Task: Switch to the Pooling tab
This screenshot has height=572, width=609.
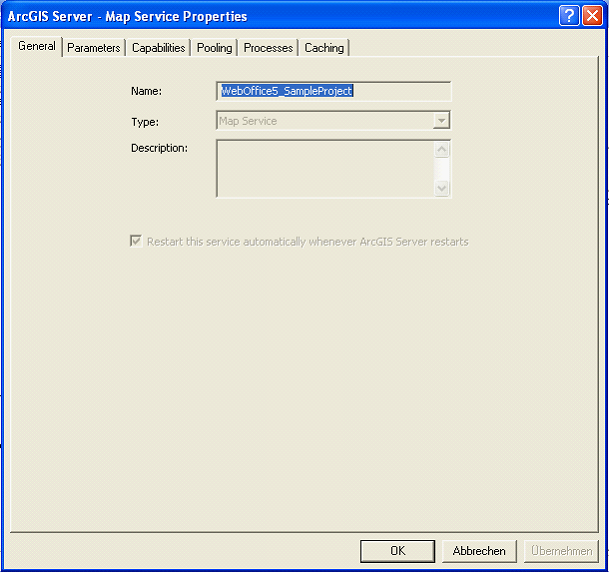Action: coord(214,48)
